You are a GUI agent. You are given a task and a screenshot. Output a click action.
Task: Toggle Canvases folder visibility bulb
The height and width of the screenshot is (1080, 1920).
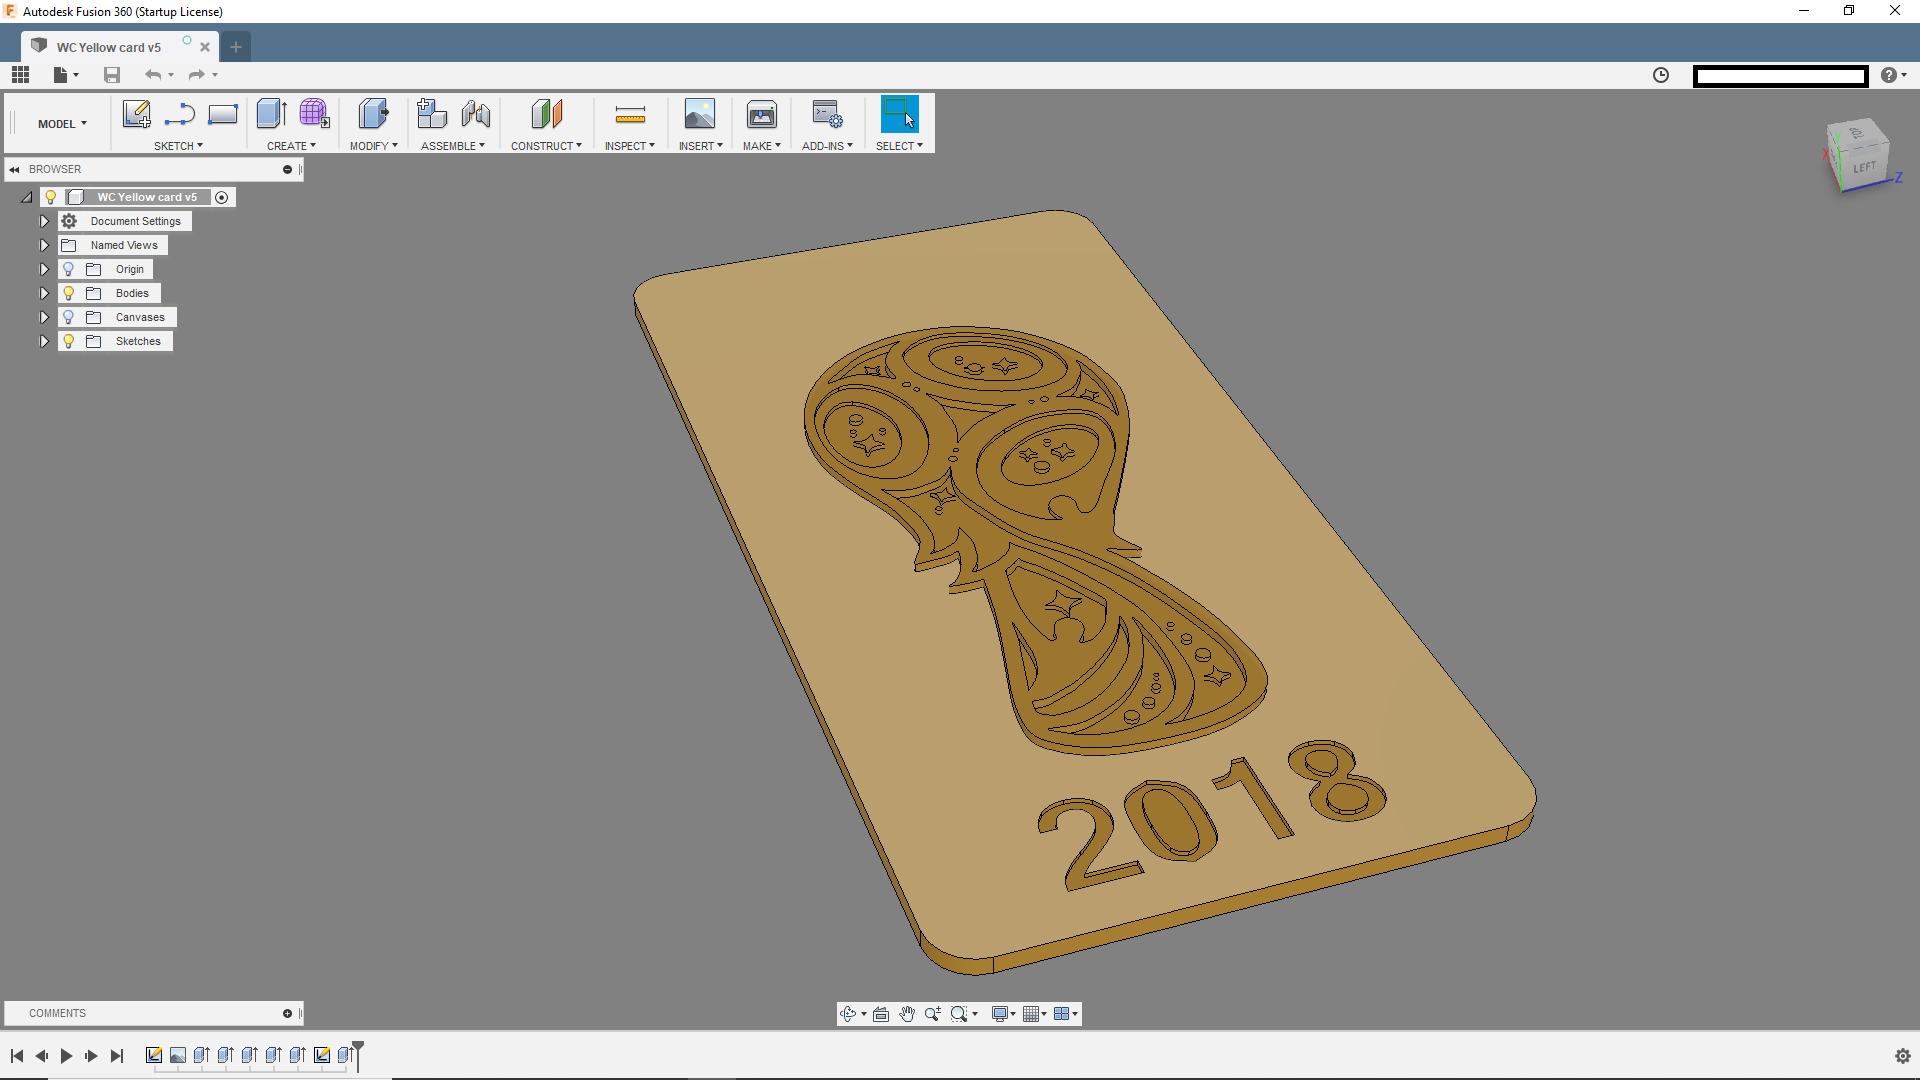[x=69, y=317]
